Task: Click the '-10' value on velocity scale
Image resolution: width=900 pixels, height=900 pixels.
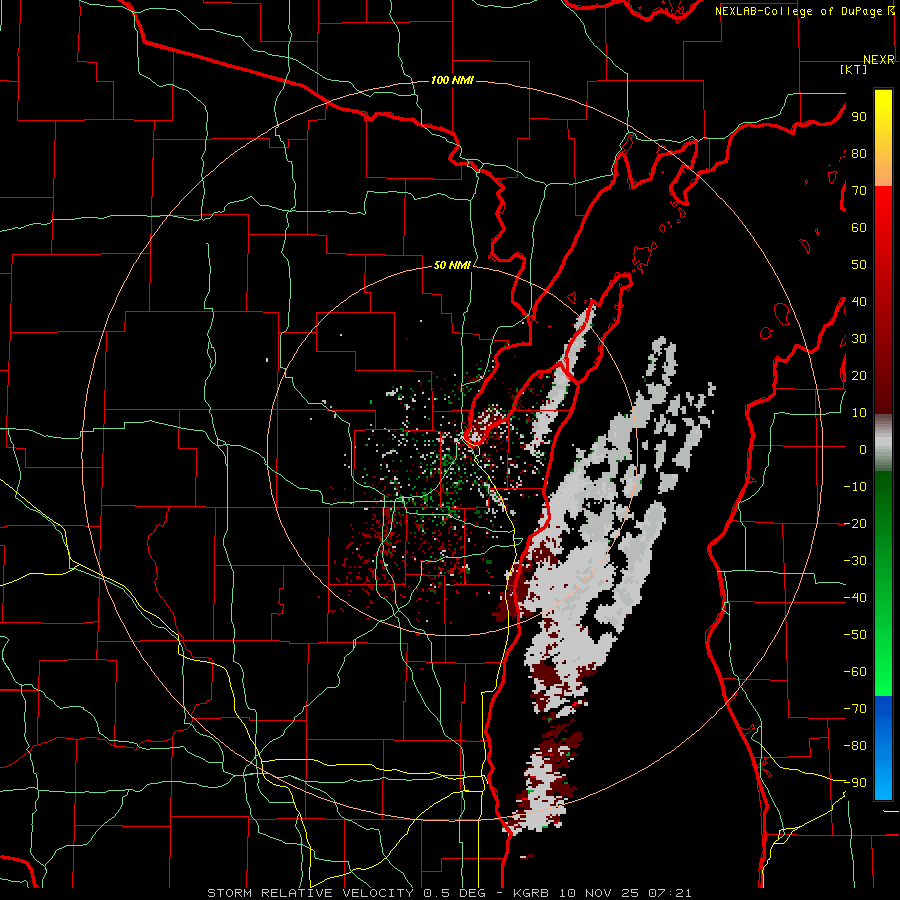Action: pyautogui.click(x=855, y=487)
